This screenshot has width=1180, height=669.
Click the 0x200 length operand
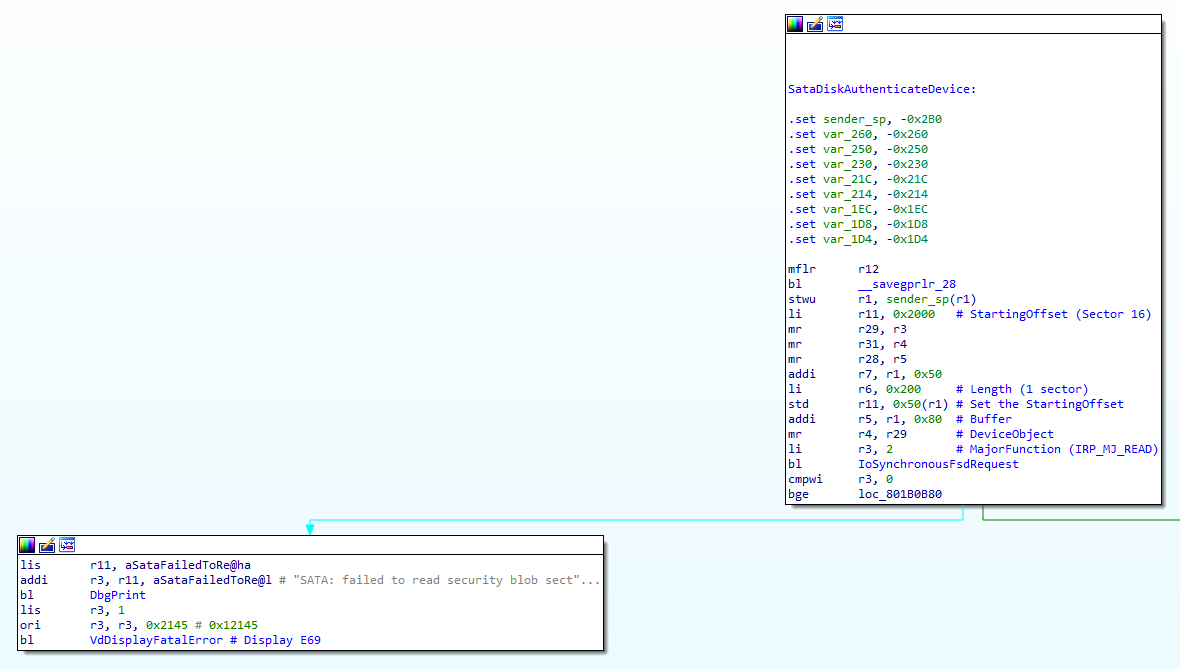coord(903,390)
